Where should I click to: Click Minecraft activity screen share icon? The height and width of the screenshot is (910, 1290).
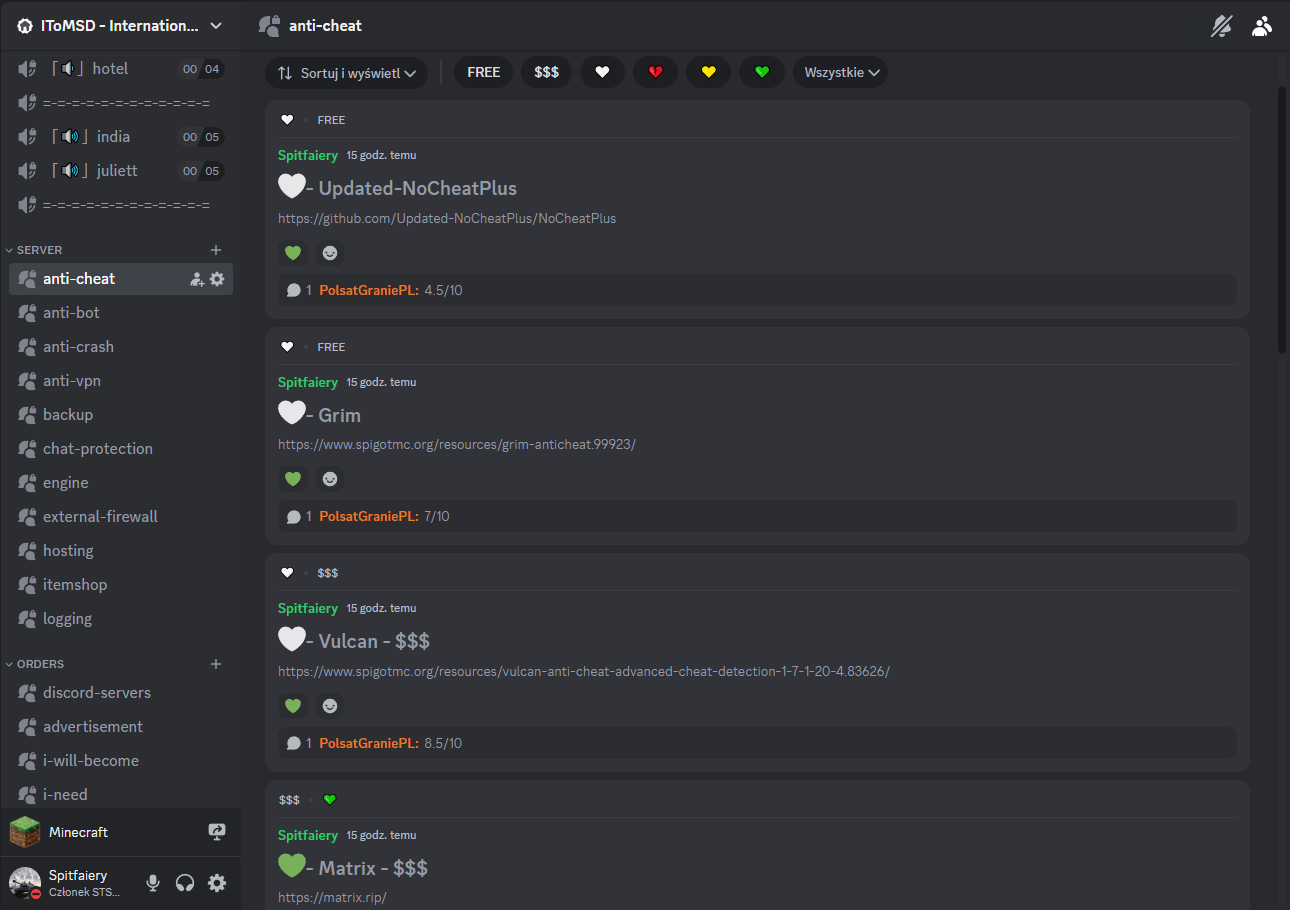click(217, 832)
